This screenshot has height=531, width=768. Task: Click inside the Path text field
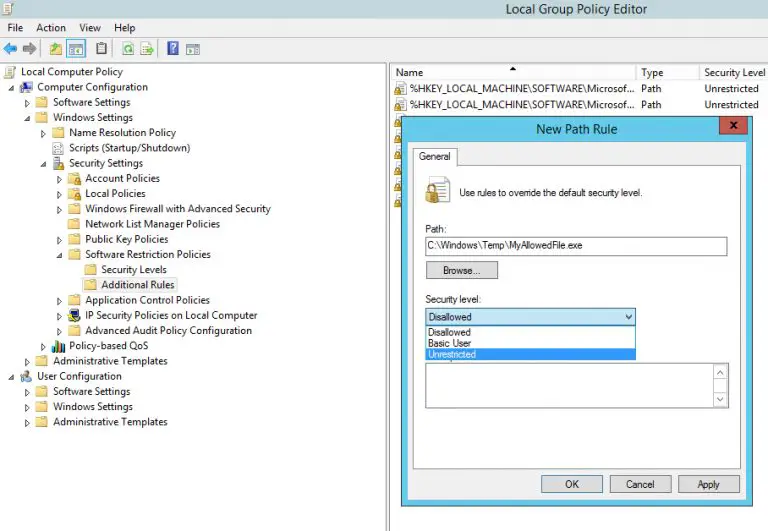(x=575, y=246)
